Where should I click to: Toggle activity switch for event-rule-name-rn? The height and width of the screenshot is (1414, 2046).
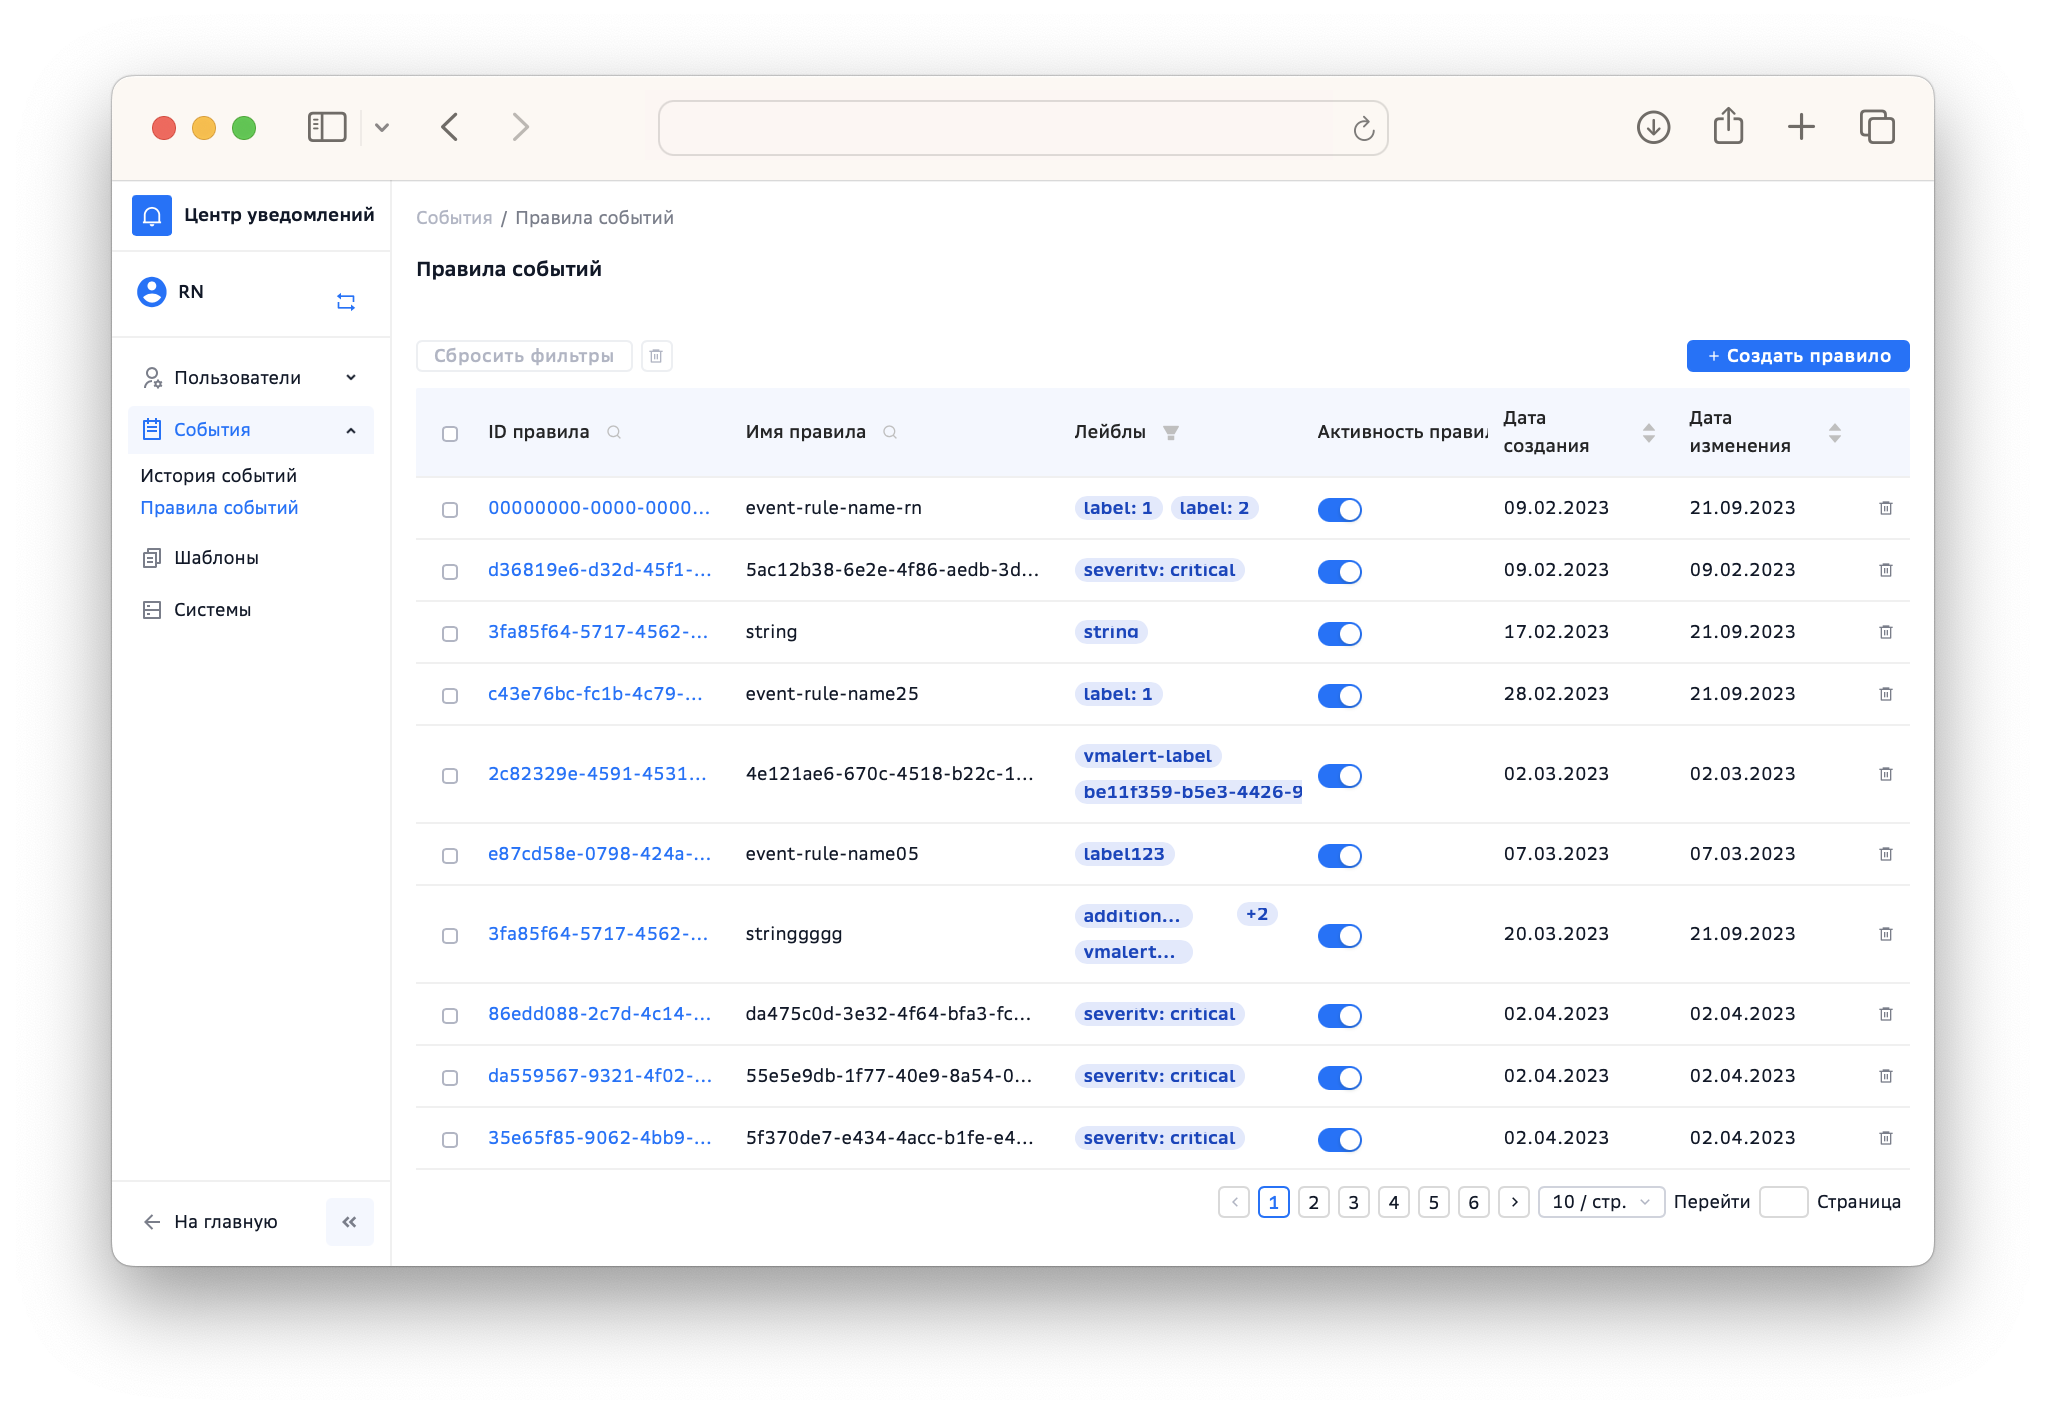coord(1340,509)
